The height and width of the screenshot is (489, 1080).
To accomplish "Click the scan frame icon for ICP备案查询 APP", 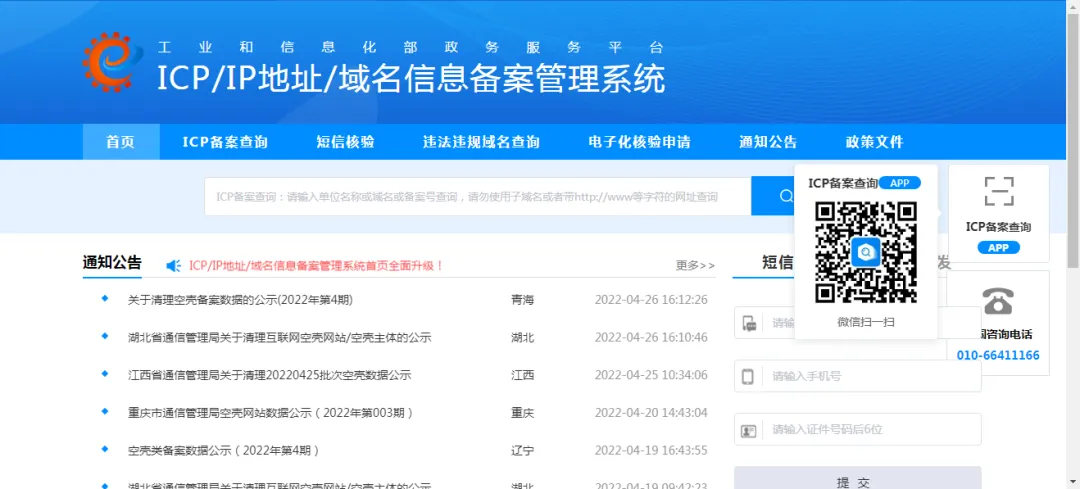I will 998,192.
